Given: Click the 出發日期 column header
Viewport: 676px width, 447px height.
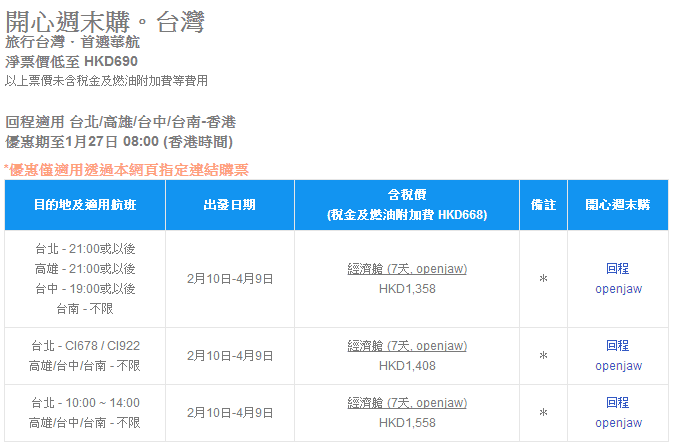Looking at the screenshot, I should pyautogui.click(x=229, y=205).
